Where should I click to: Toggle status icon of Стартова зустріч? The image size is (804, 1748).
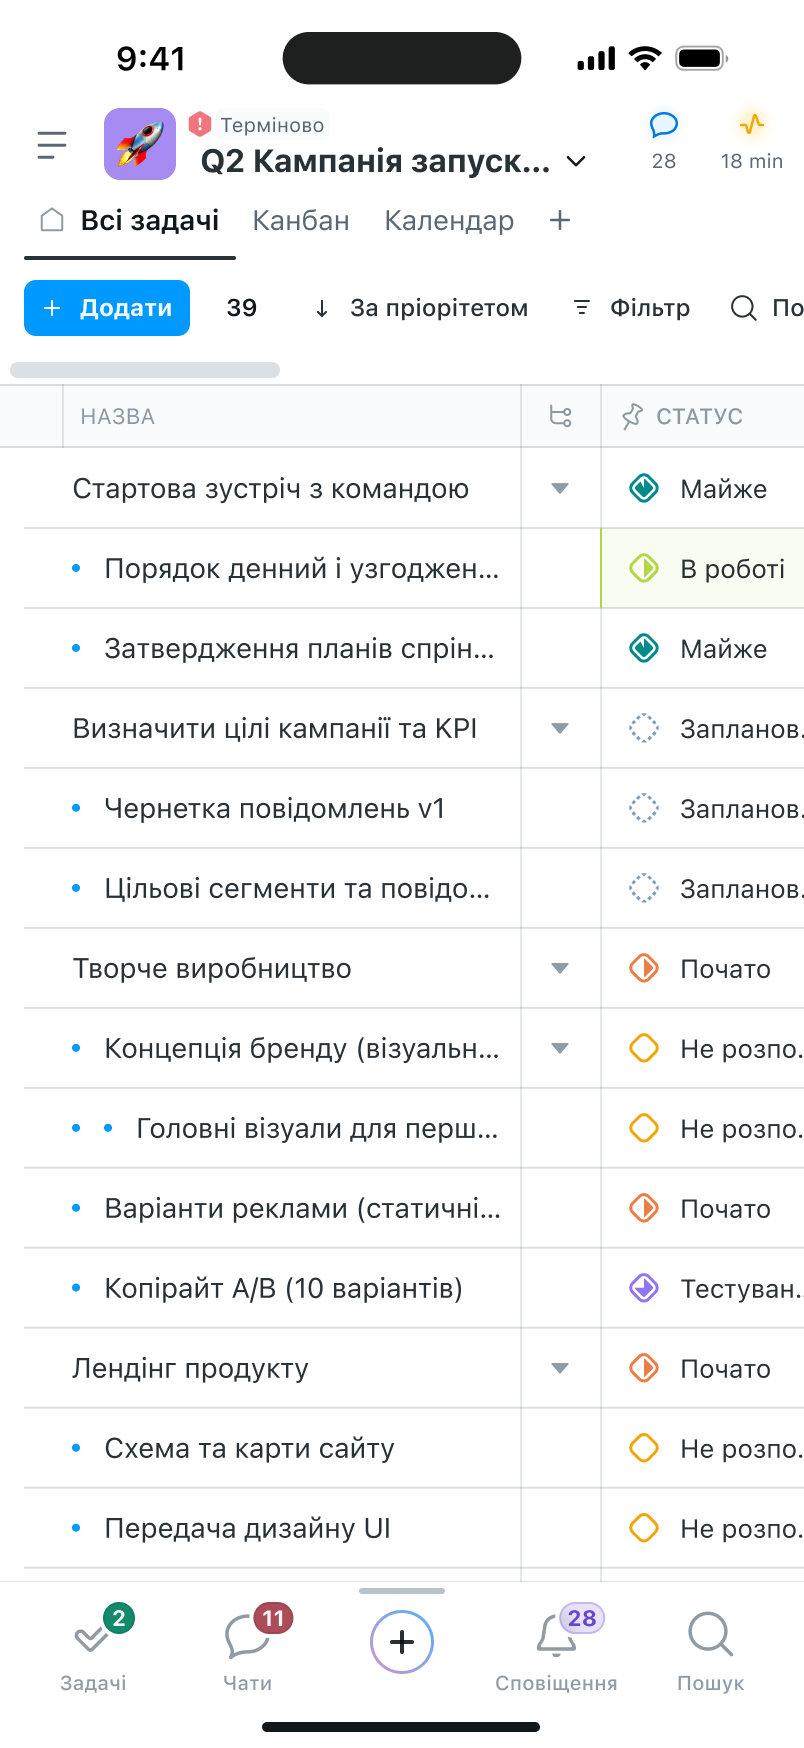click(644, 489)
